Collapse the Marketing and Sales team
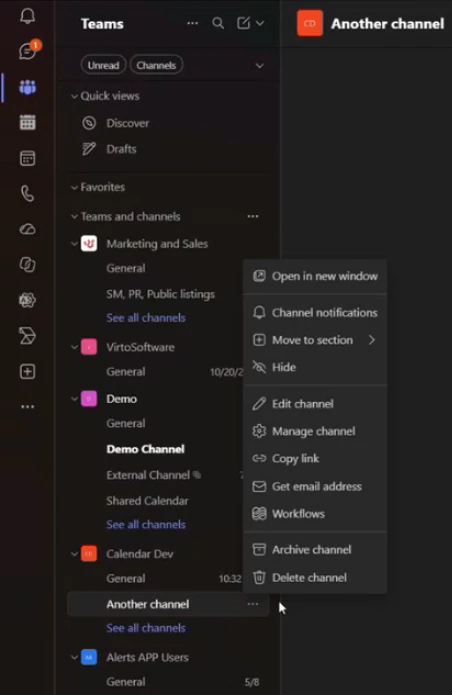The image size is (452, 695). pyautogui.click(x=74, y=243)
